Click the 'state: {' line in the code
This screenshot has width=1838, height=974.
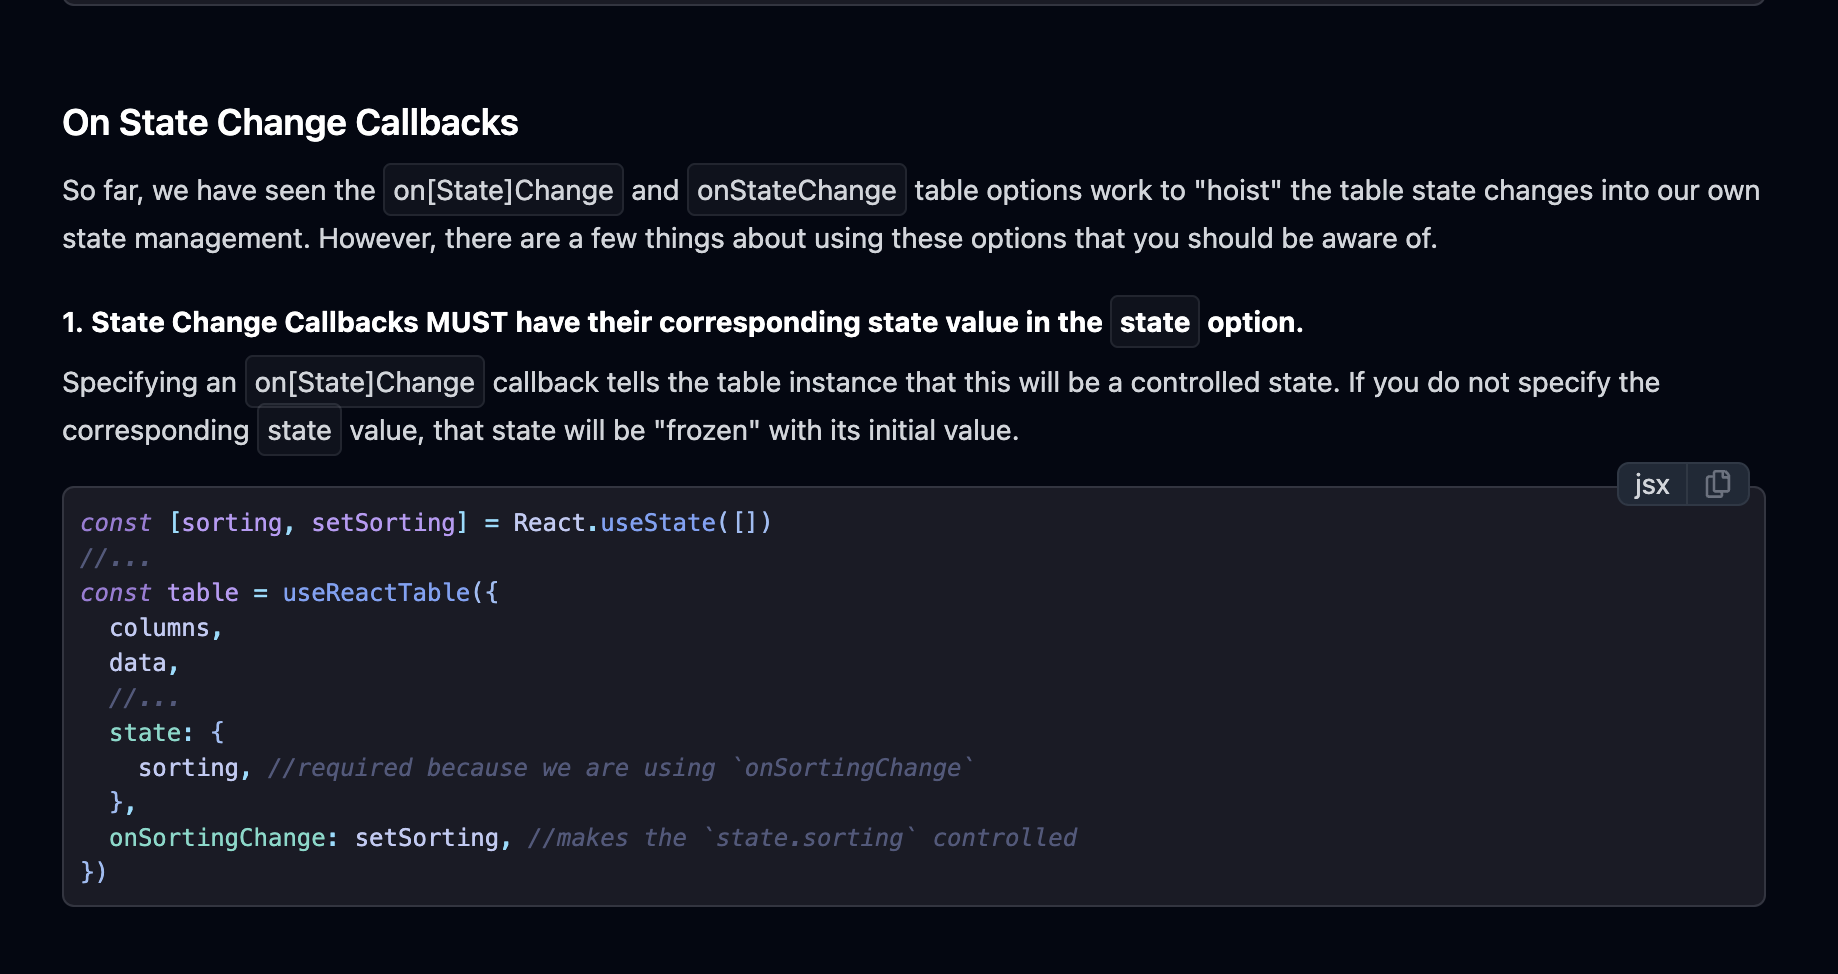pyautogui.click(x=167, y=733)
